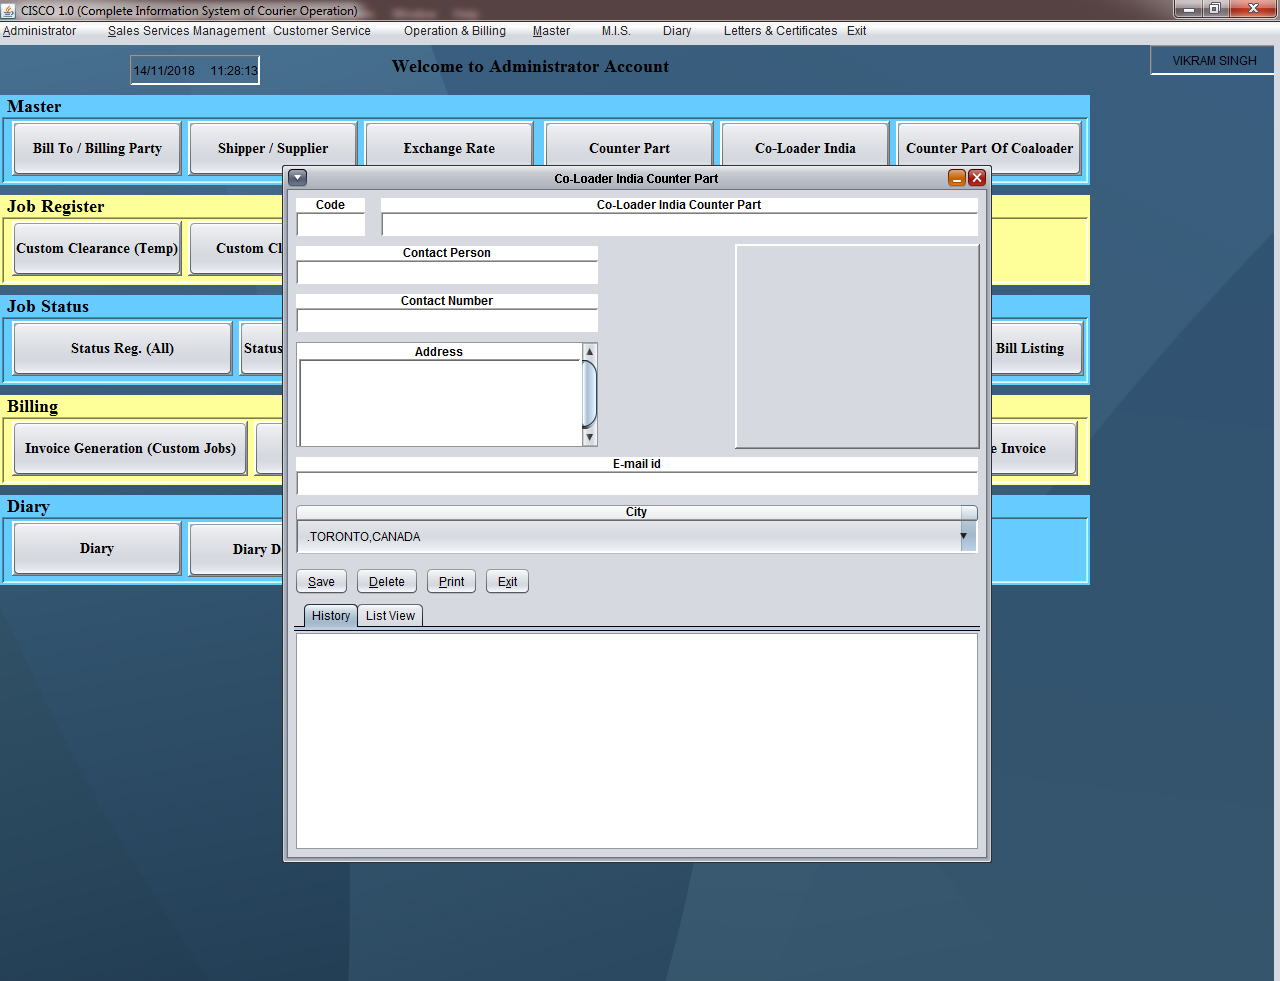The width and height of the screenshot is (1280, 981).
Task: Focus the E-mail id field
Action: coord(637,484)
